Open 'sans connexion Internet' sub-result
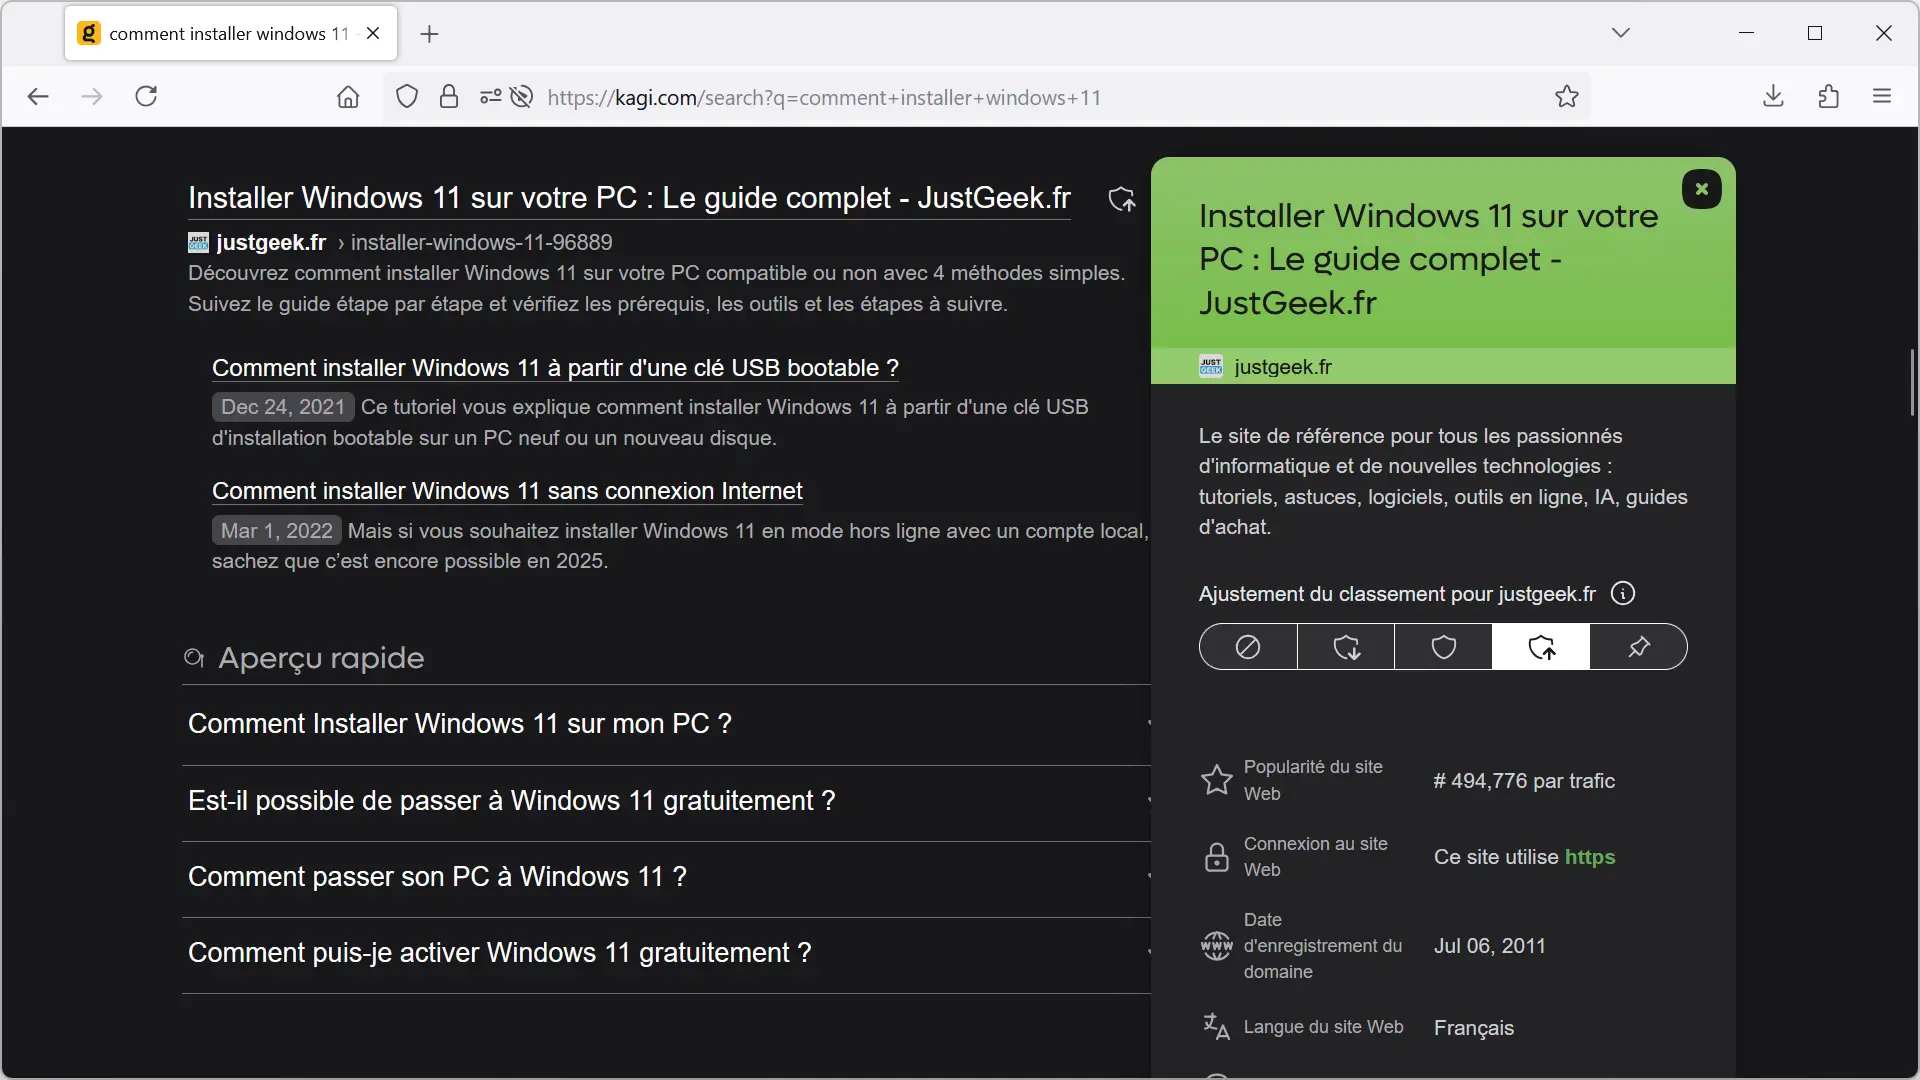Image resolution: width=1920 pixels, height=1080 pixels. pos(507,491)
